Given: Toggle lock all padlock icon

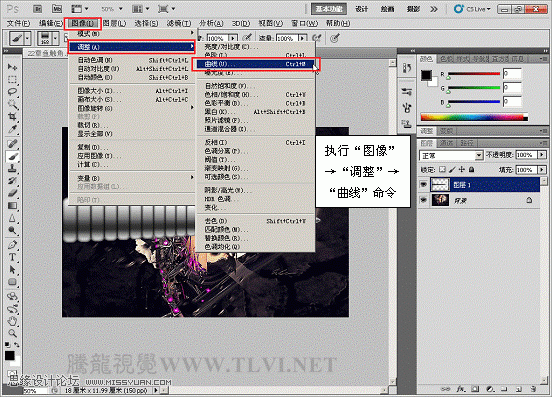Looking at the screenshot, I should pyautogui.click(x=472, y=170).
